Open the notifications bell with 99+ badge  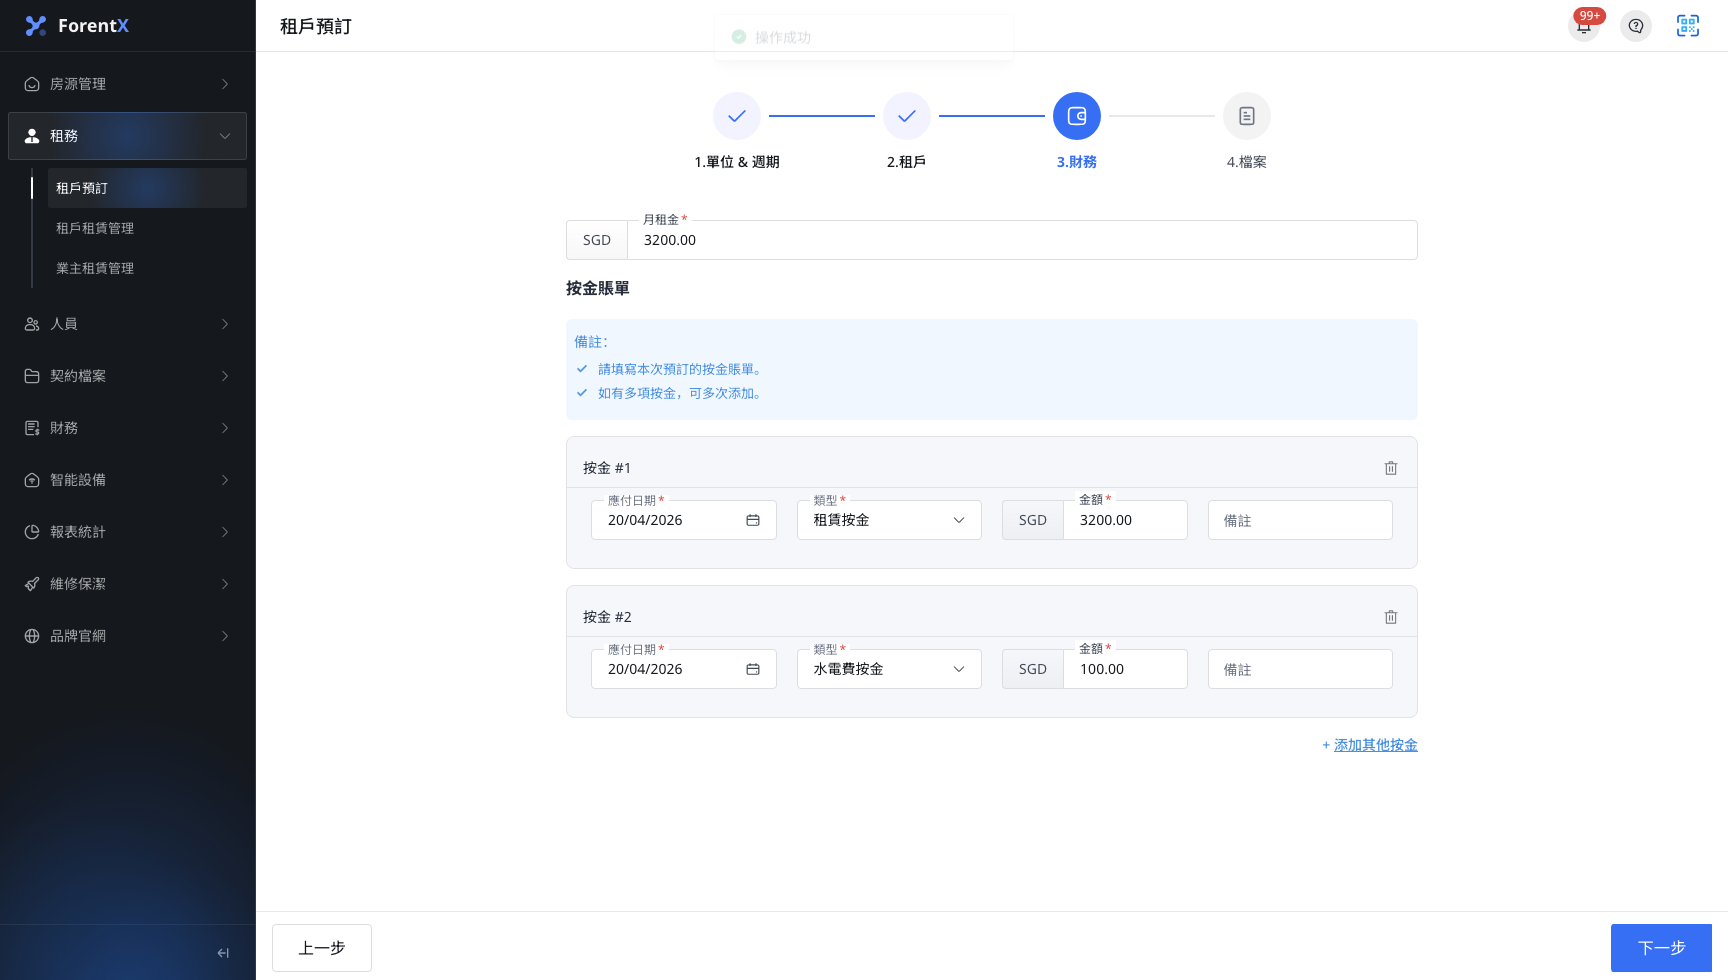coord(1584,26)
